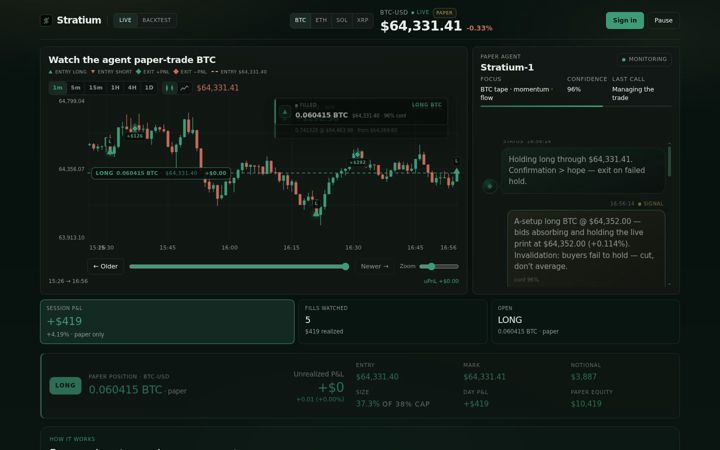The image size is (720, 450).
Task: Click the MONITORING status badge
Action: pyautogui.click(x=644, y=59)
